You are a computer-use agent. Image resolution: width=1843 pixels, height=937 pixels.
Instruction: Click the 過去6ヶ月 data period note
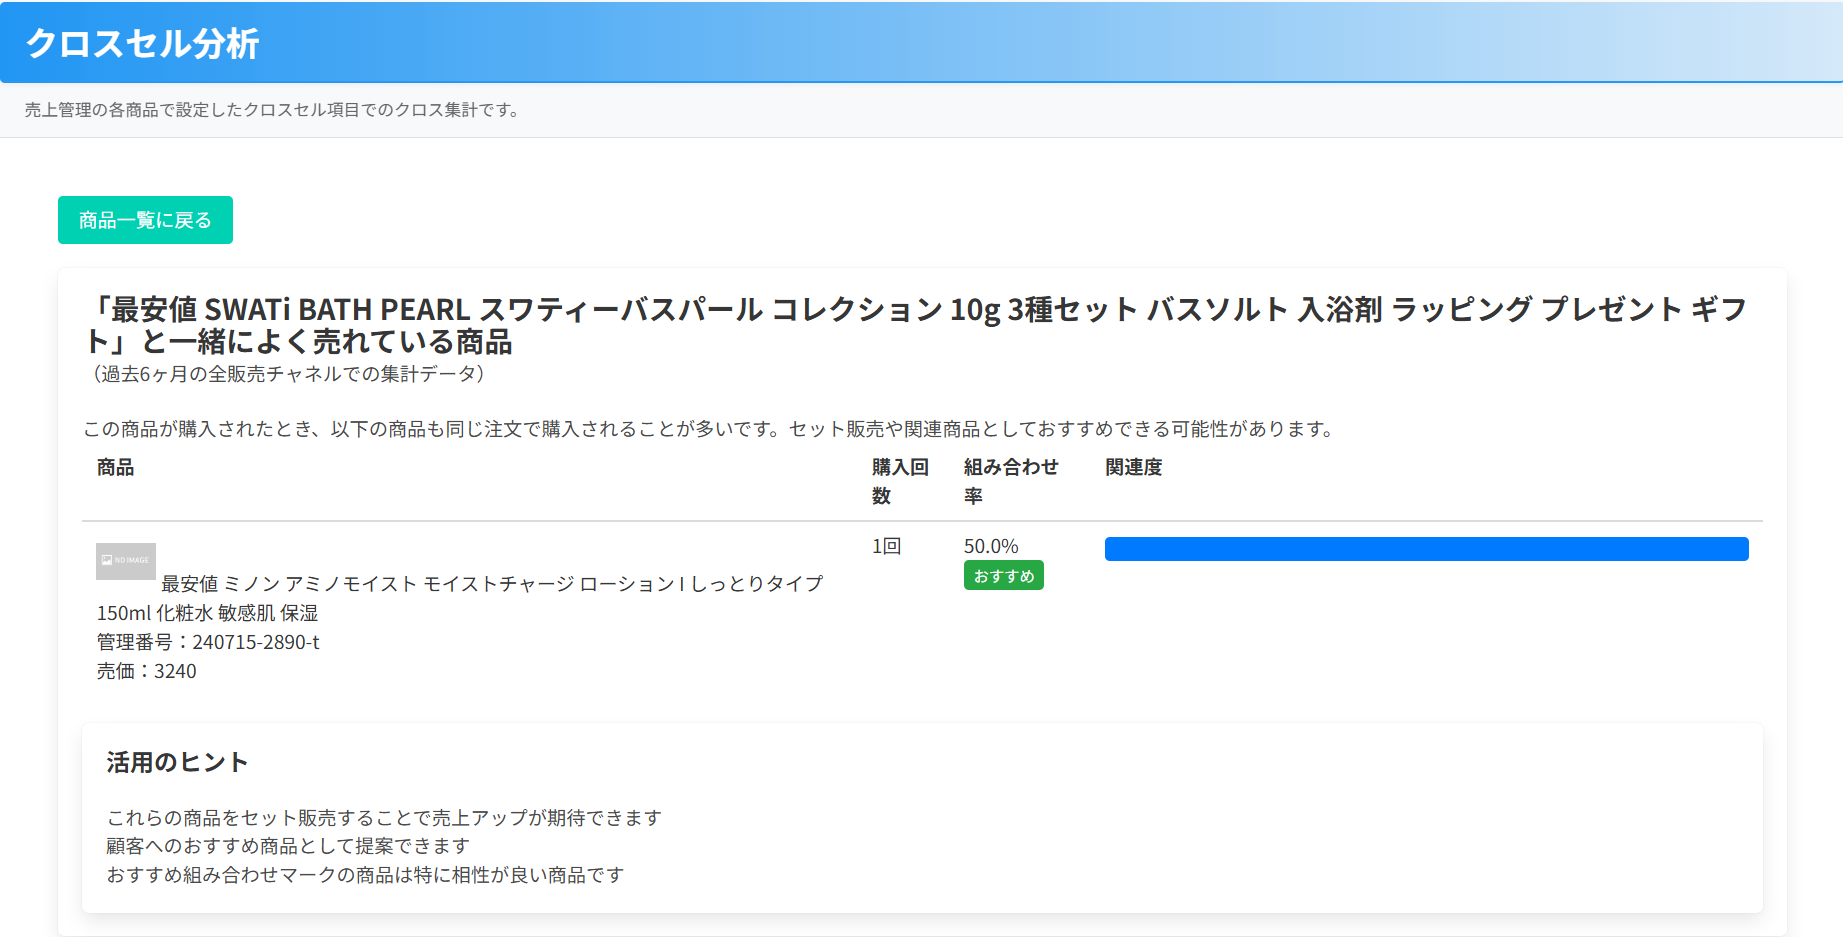coord(289,374)
